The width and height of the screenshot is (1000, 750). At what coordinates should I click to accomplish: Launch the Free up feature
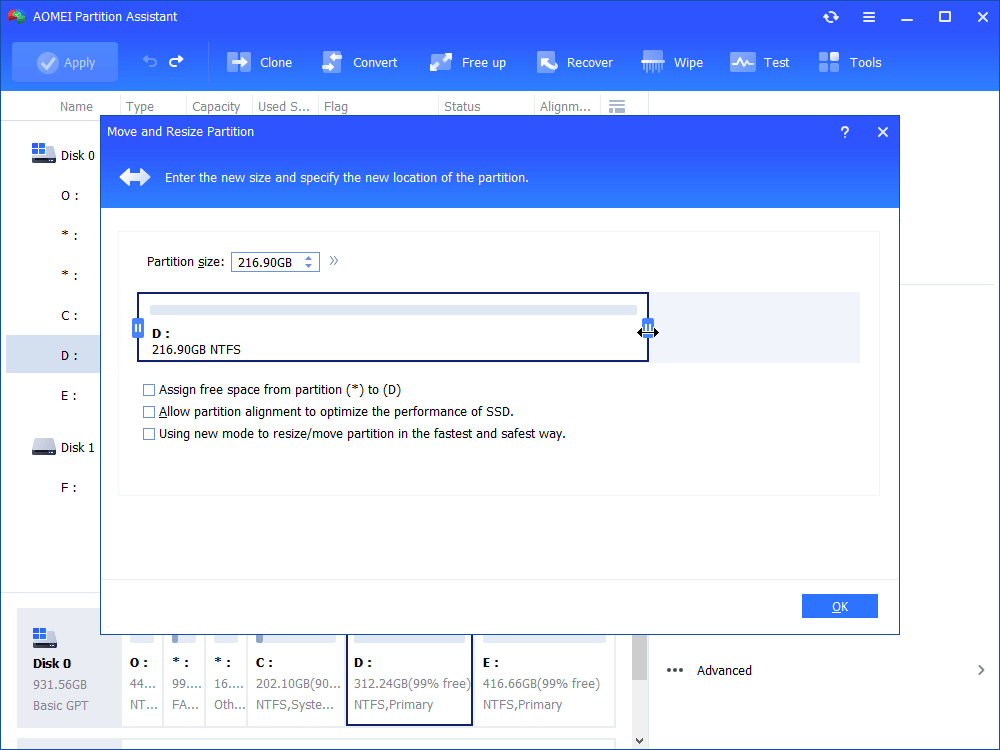click(467, 62)
